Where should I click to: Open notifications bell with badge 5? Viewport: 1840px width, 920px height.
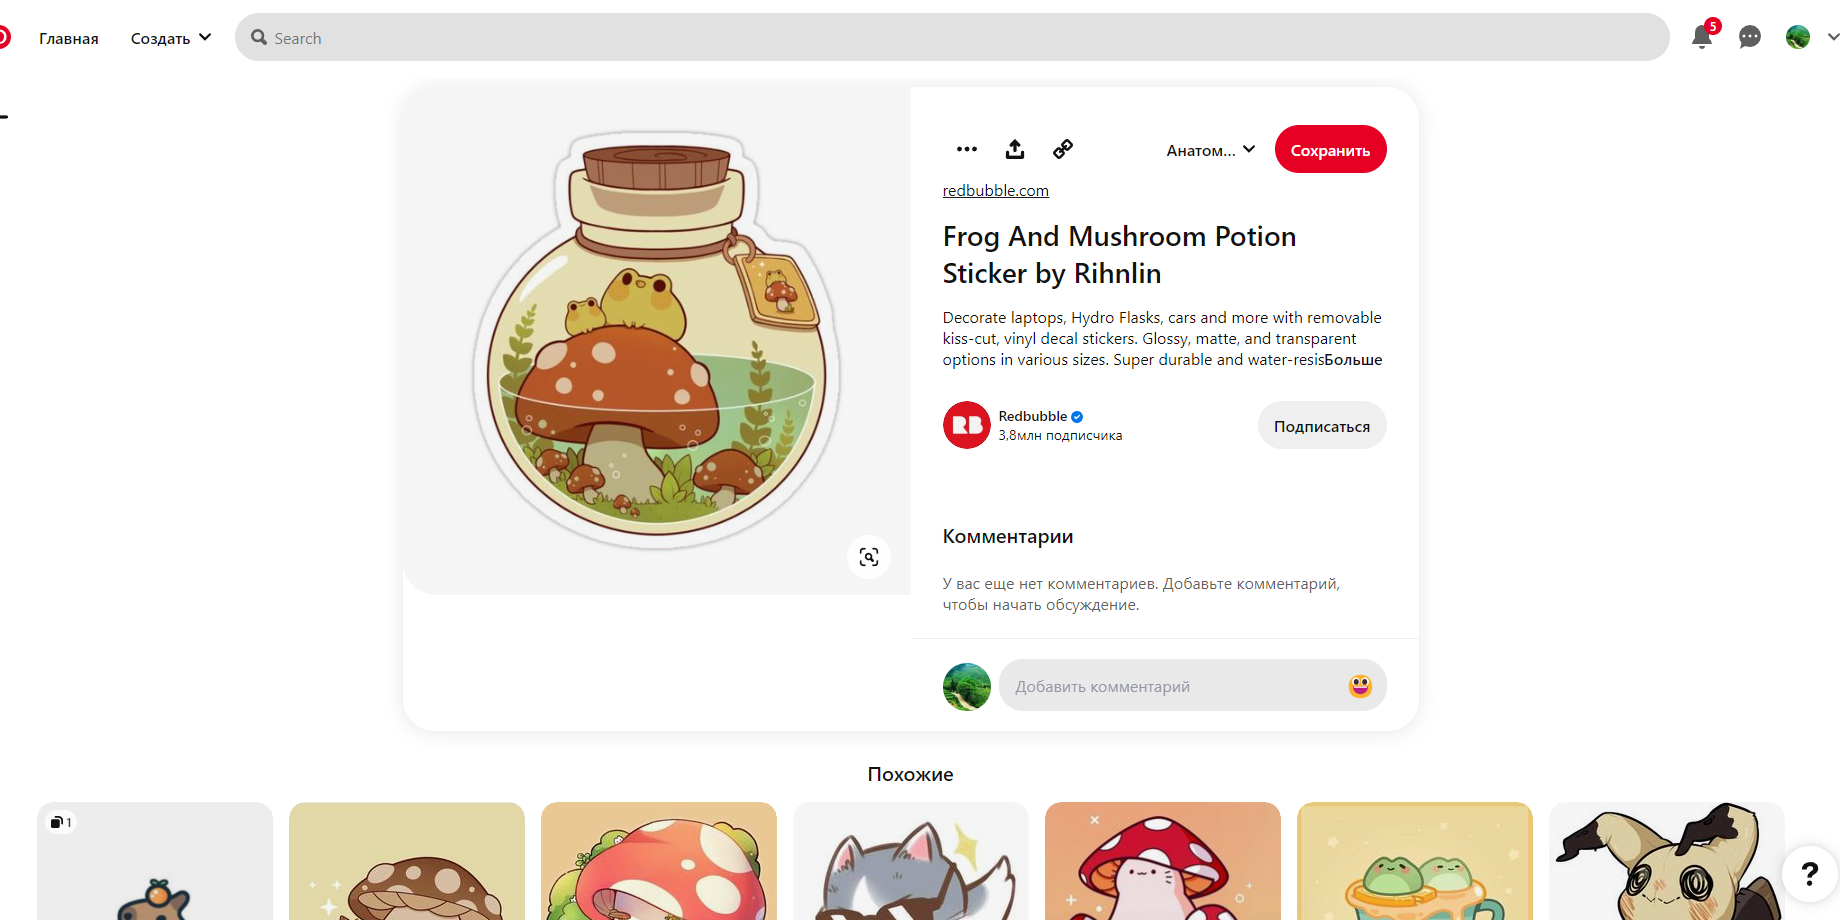coord(1702,37)
